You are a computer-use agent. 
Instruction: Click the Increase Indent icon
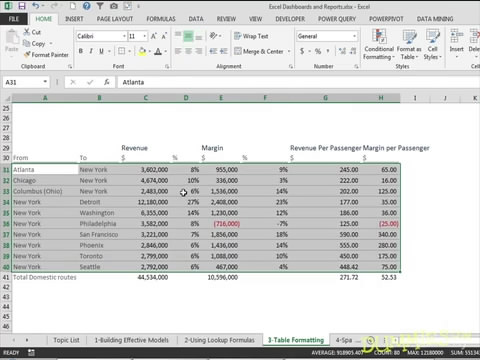coord(224,51)
